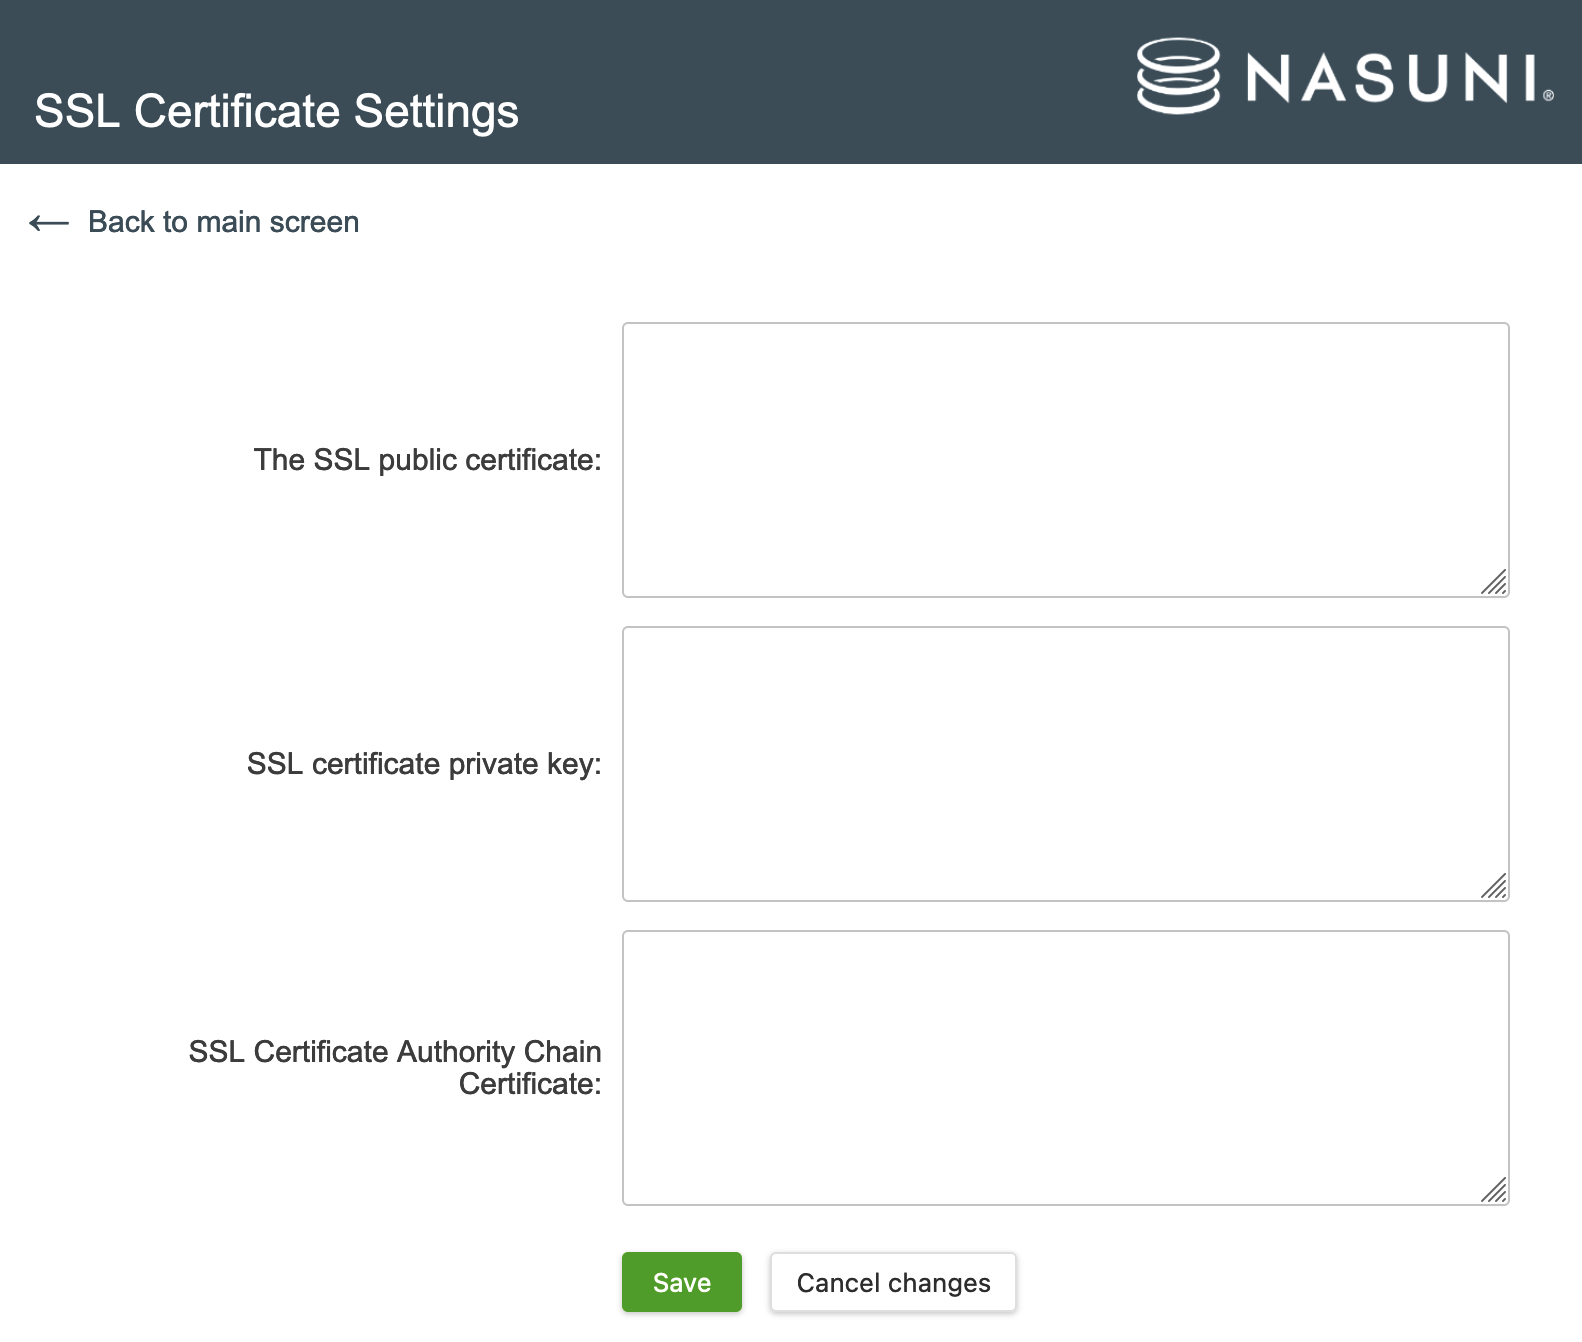Click the "The SSL public certificate:" label
Image resolution: width=1582 pixels, height=1342 pixels.
pyautogui.click(x=427, y=460)
